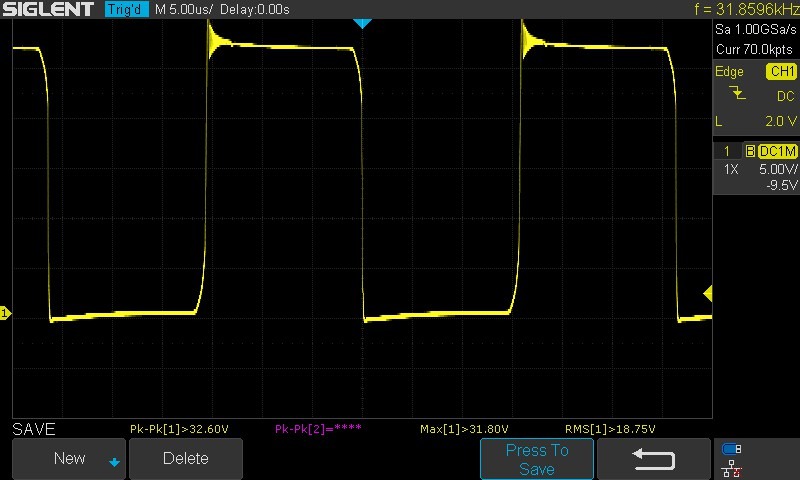
Task: Click the trigger level 2.0 V value
Action: [781, 121]
